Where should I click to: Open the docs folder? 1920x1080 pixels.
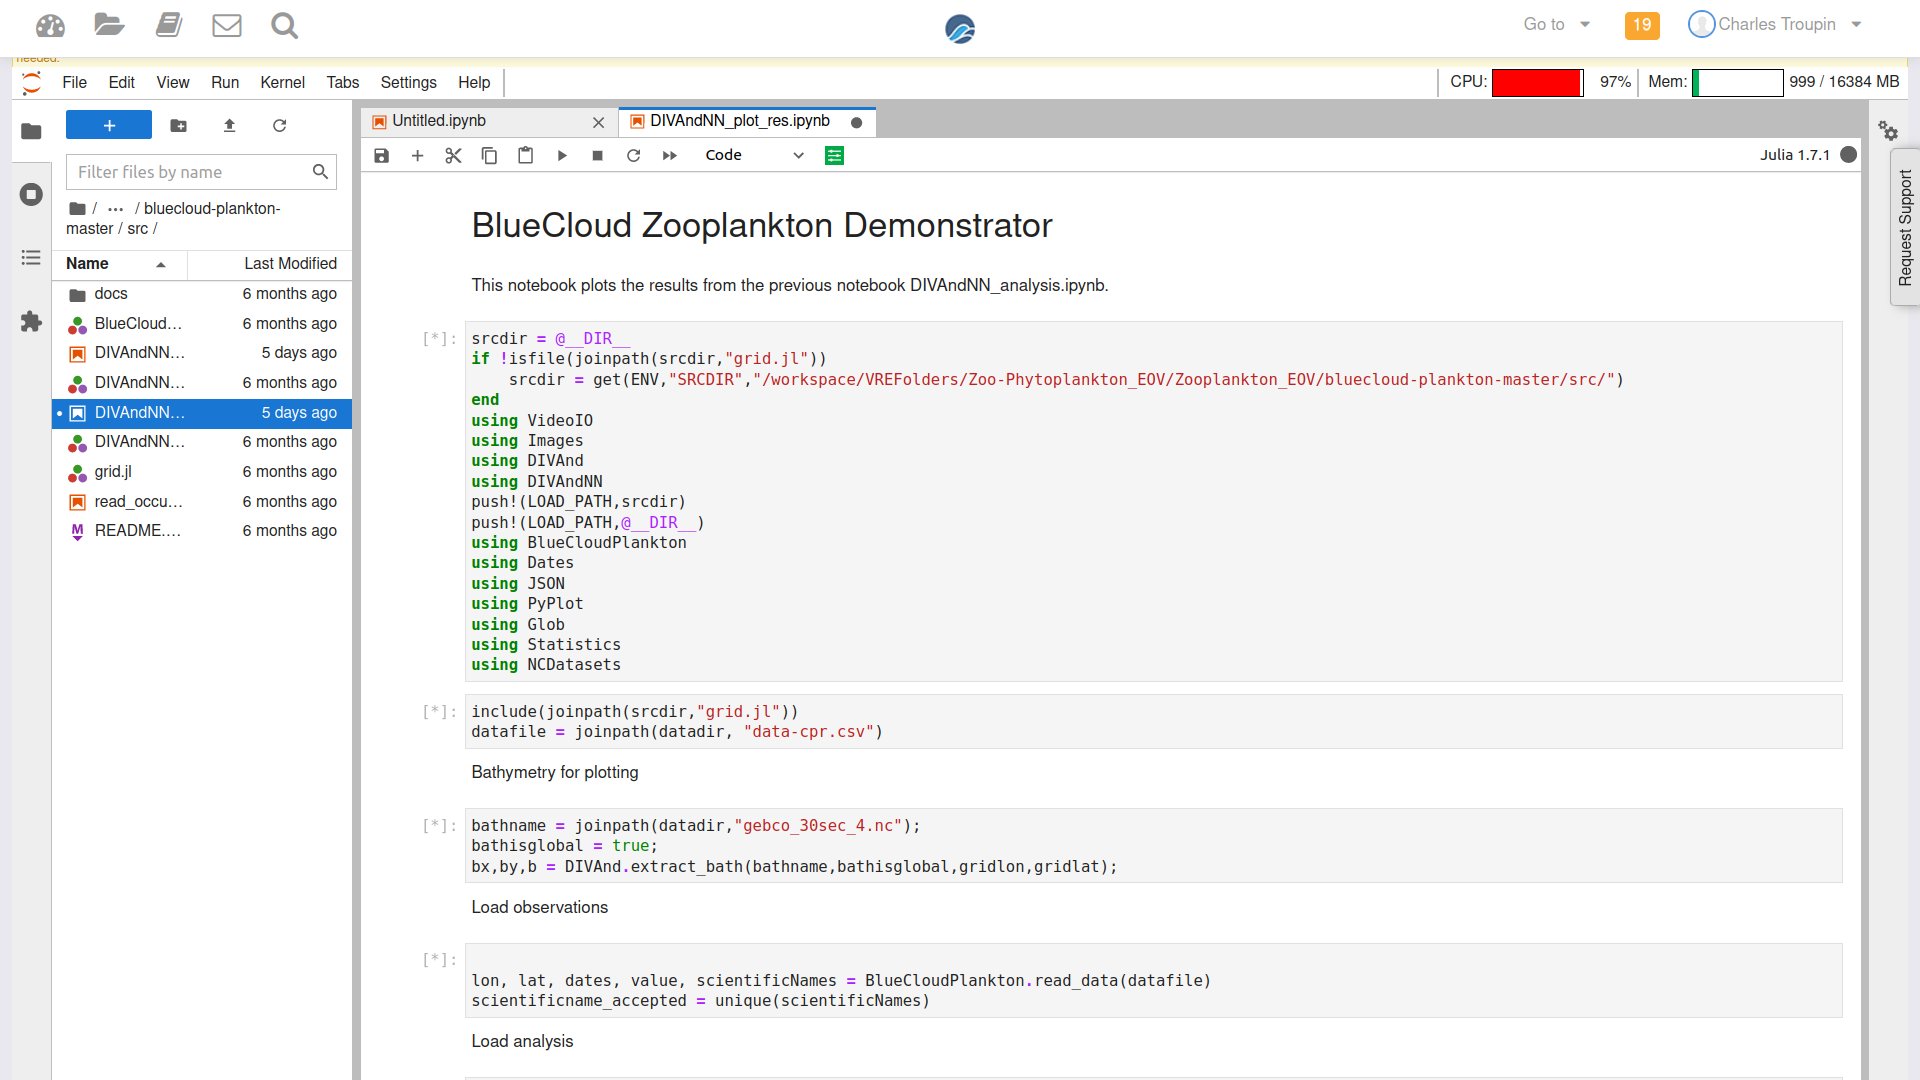pos(202,294)
